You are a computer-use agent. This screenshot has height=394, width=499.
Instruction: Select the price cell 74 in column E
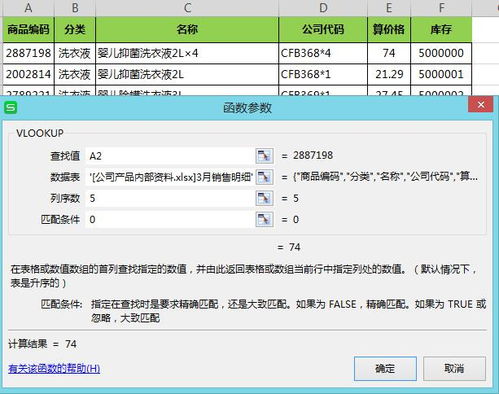389,53
